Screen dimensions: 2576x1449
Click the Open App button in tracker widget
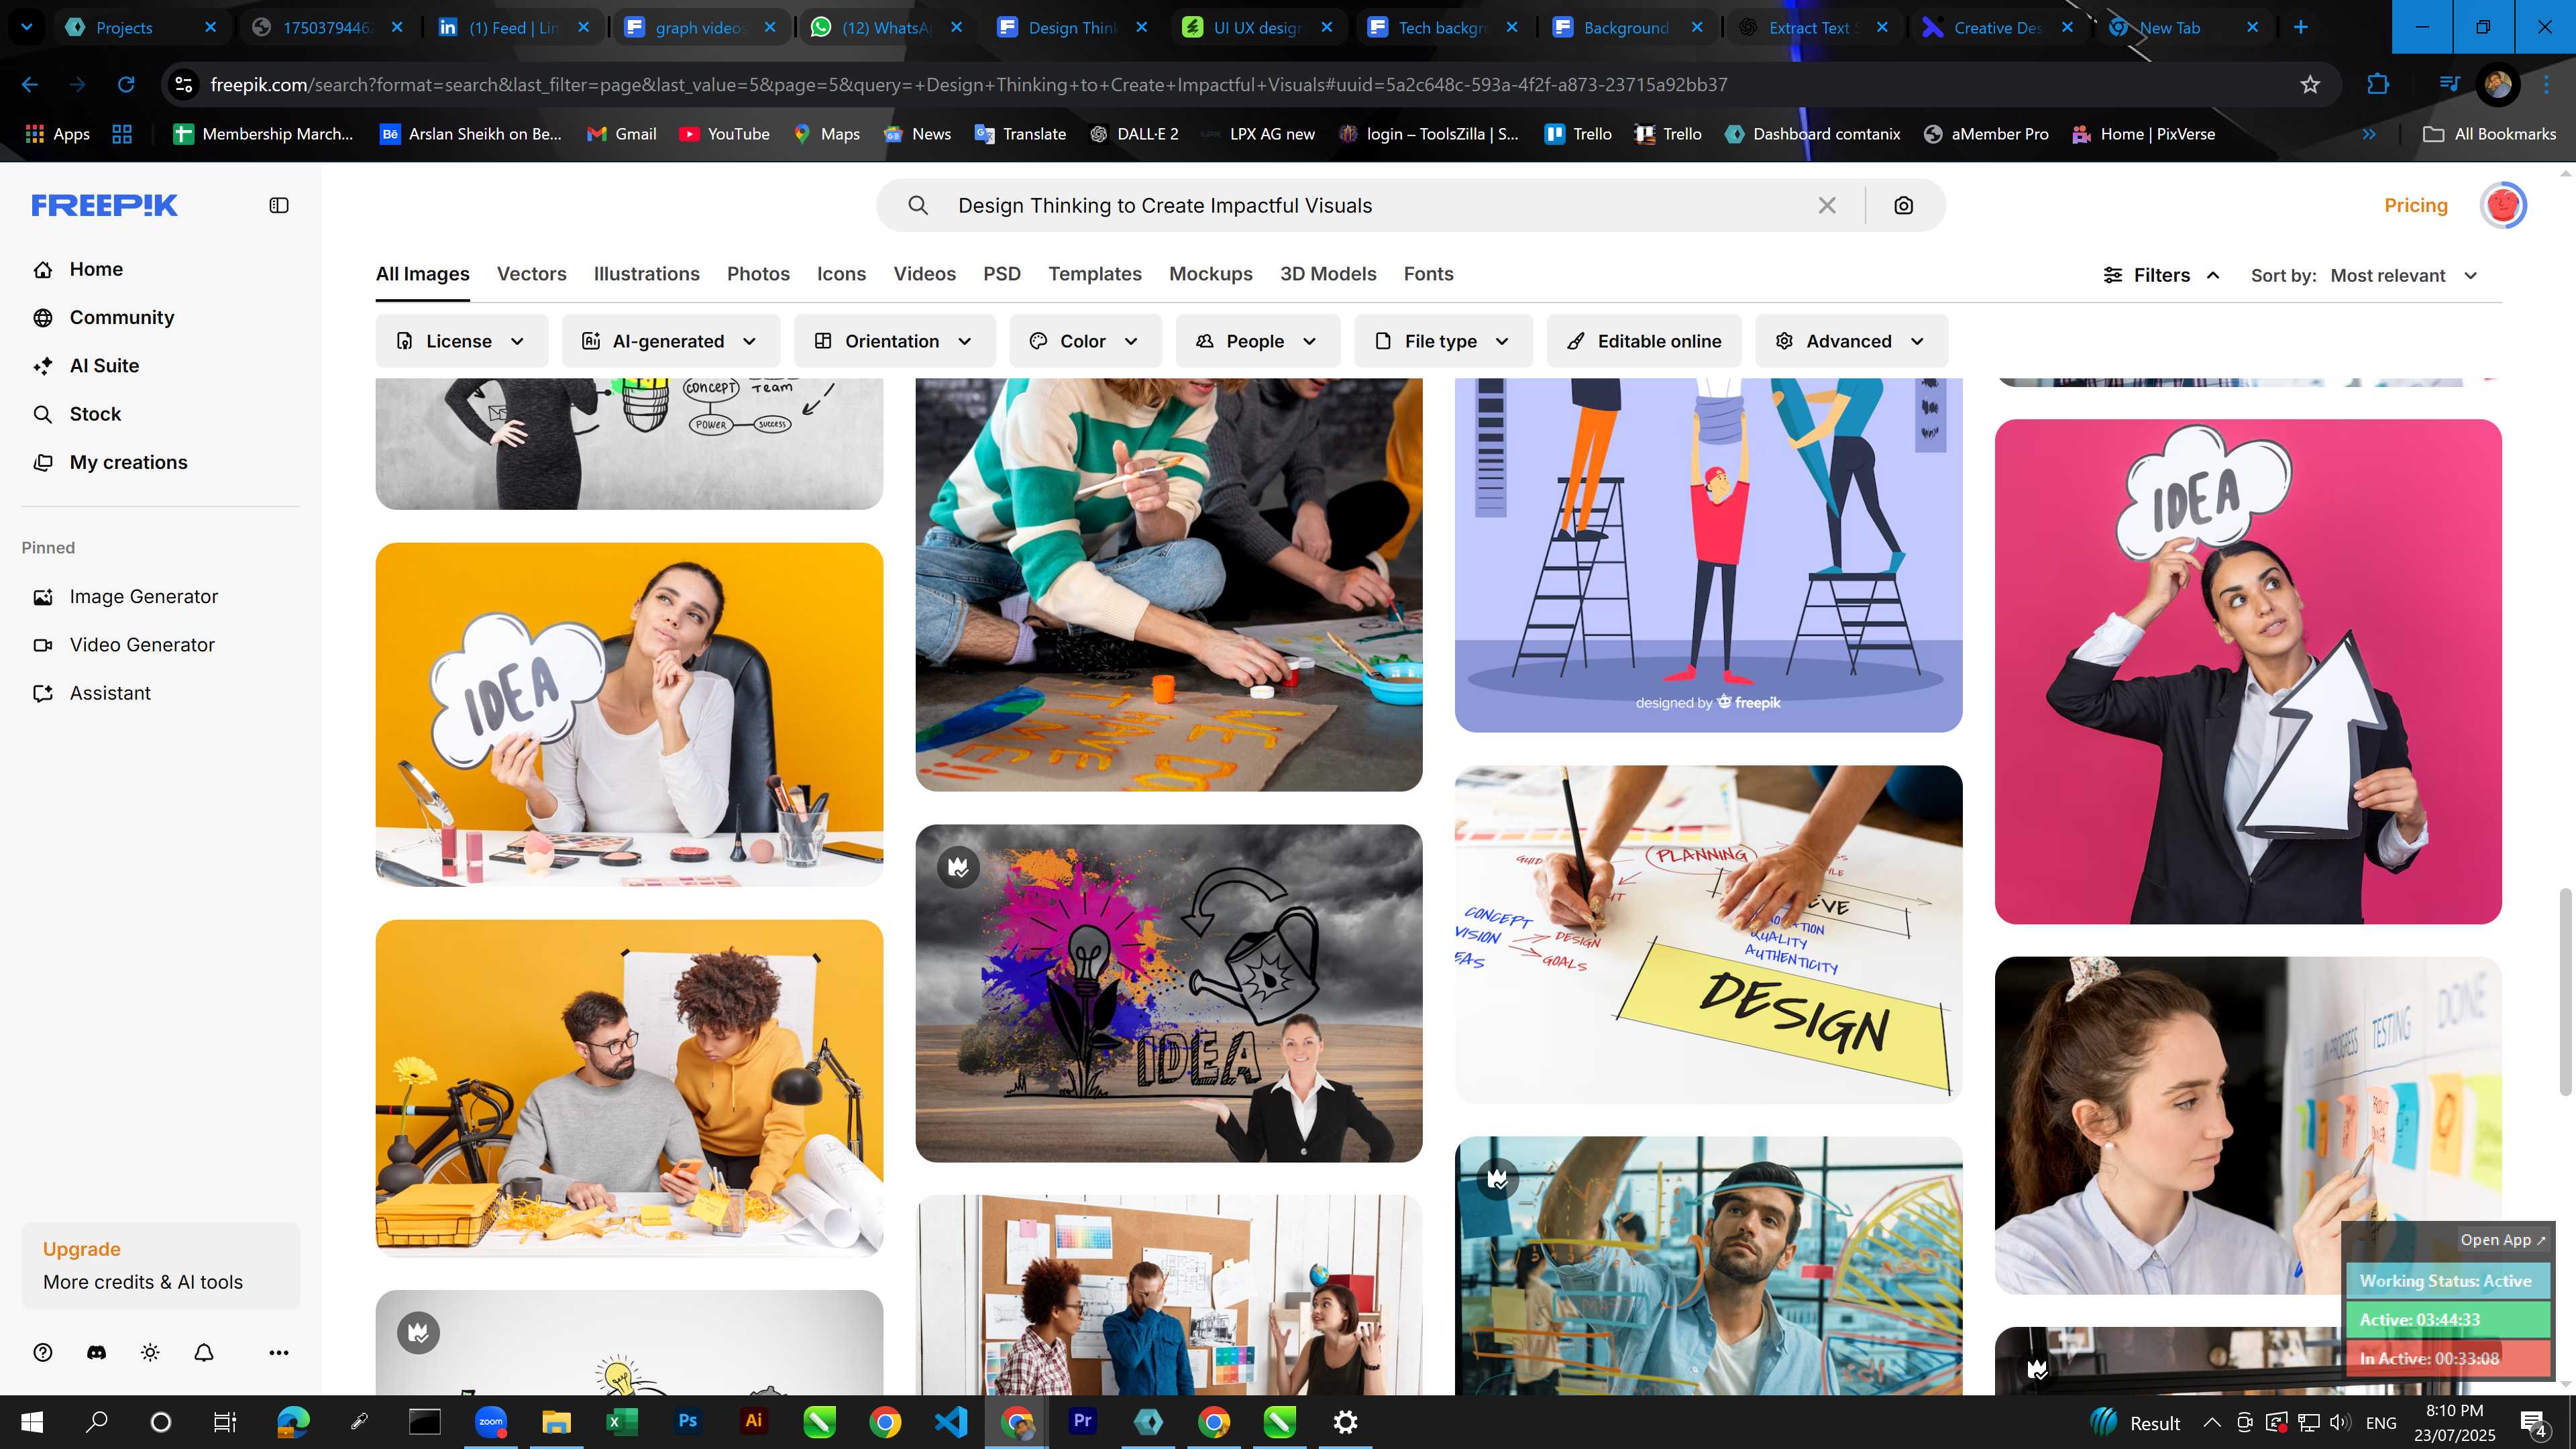click(x=2502, y=1239)
